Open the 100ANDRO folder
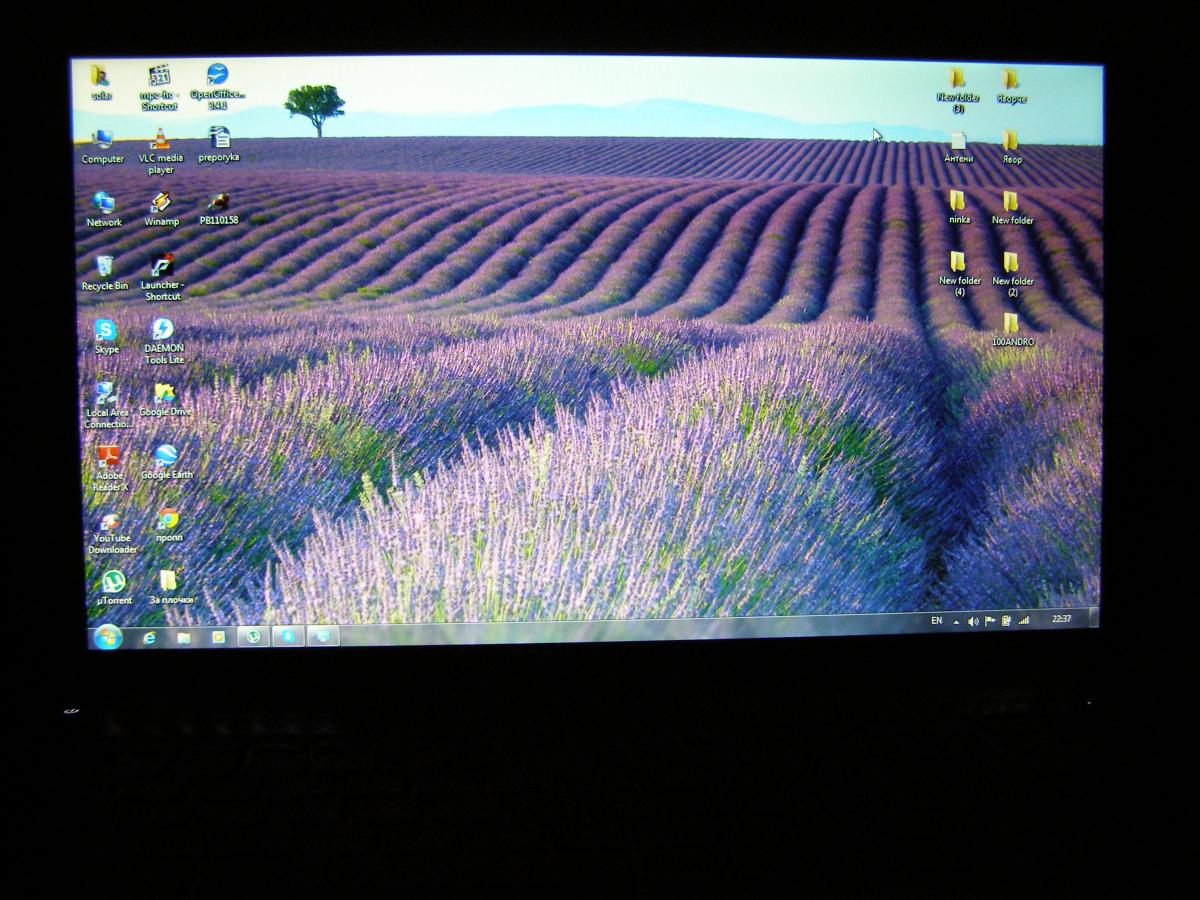The width and height of the screenshot is (1200, 900). [1011, 323]
